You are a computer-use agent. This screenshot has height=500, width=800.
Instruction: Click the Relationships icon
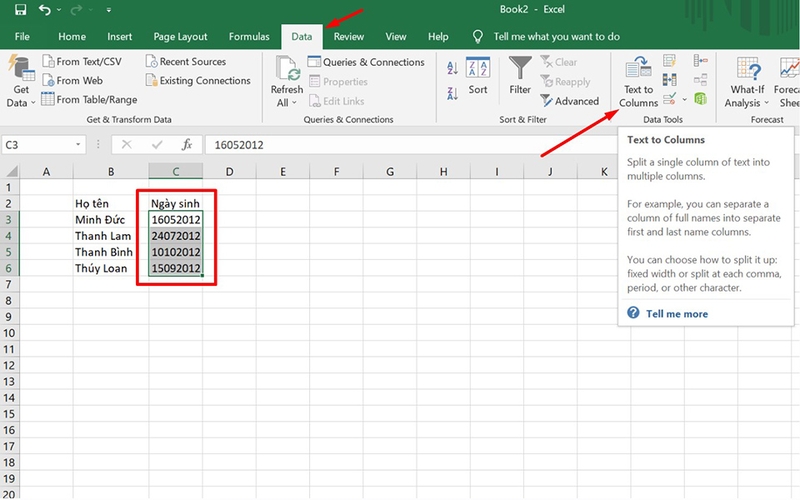pyautogui.click(x=701, y=80)
